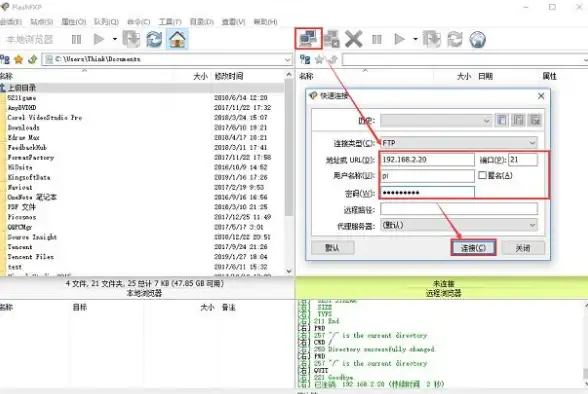The image size is (588, 394).
Task: Open the arrow next to local play icon
Action: [115, 39]
